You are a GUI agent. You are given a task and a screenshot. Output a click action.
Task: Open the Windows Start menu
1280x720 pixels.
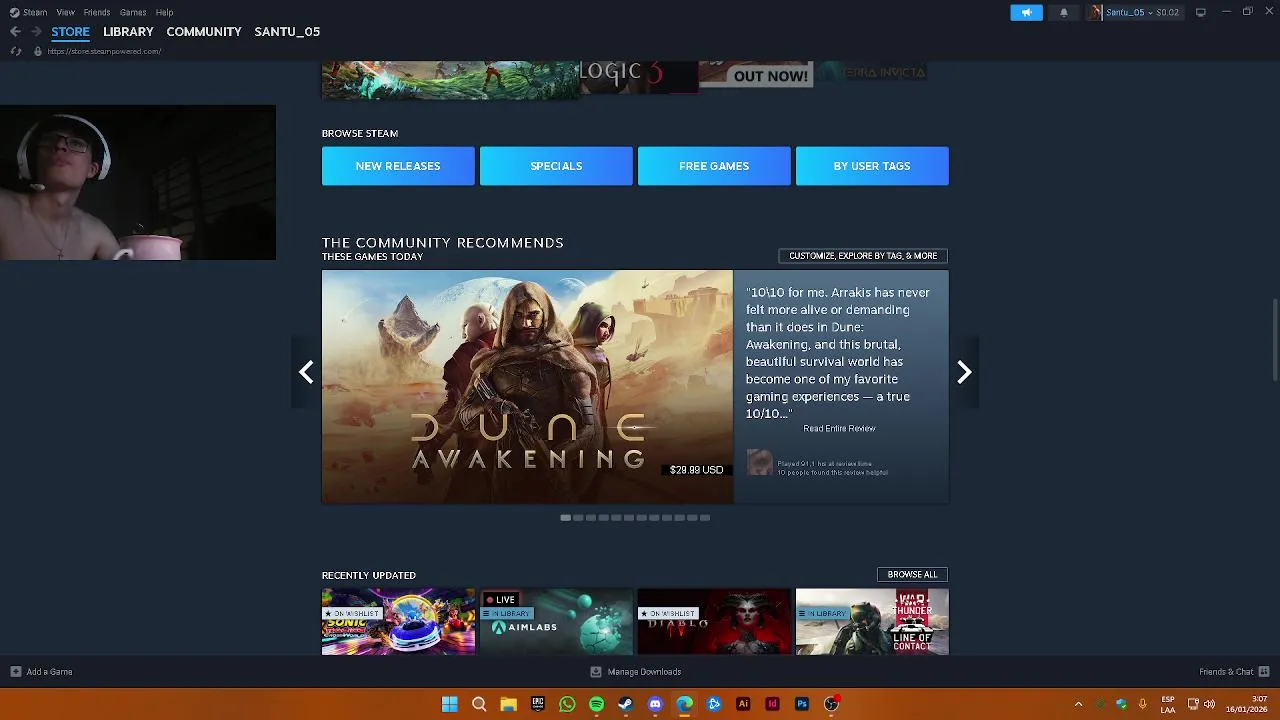[450, 704]
